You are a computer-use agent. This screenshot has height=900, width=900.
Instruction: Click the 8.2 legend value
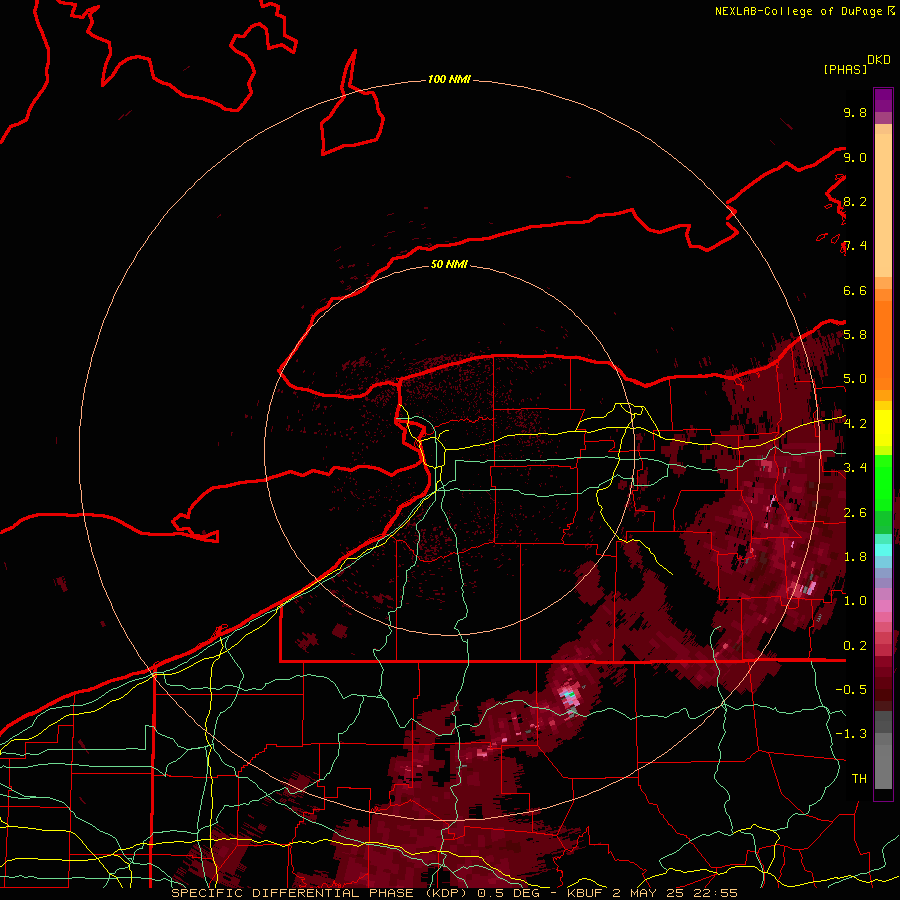855,202
